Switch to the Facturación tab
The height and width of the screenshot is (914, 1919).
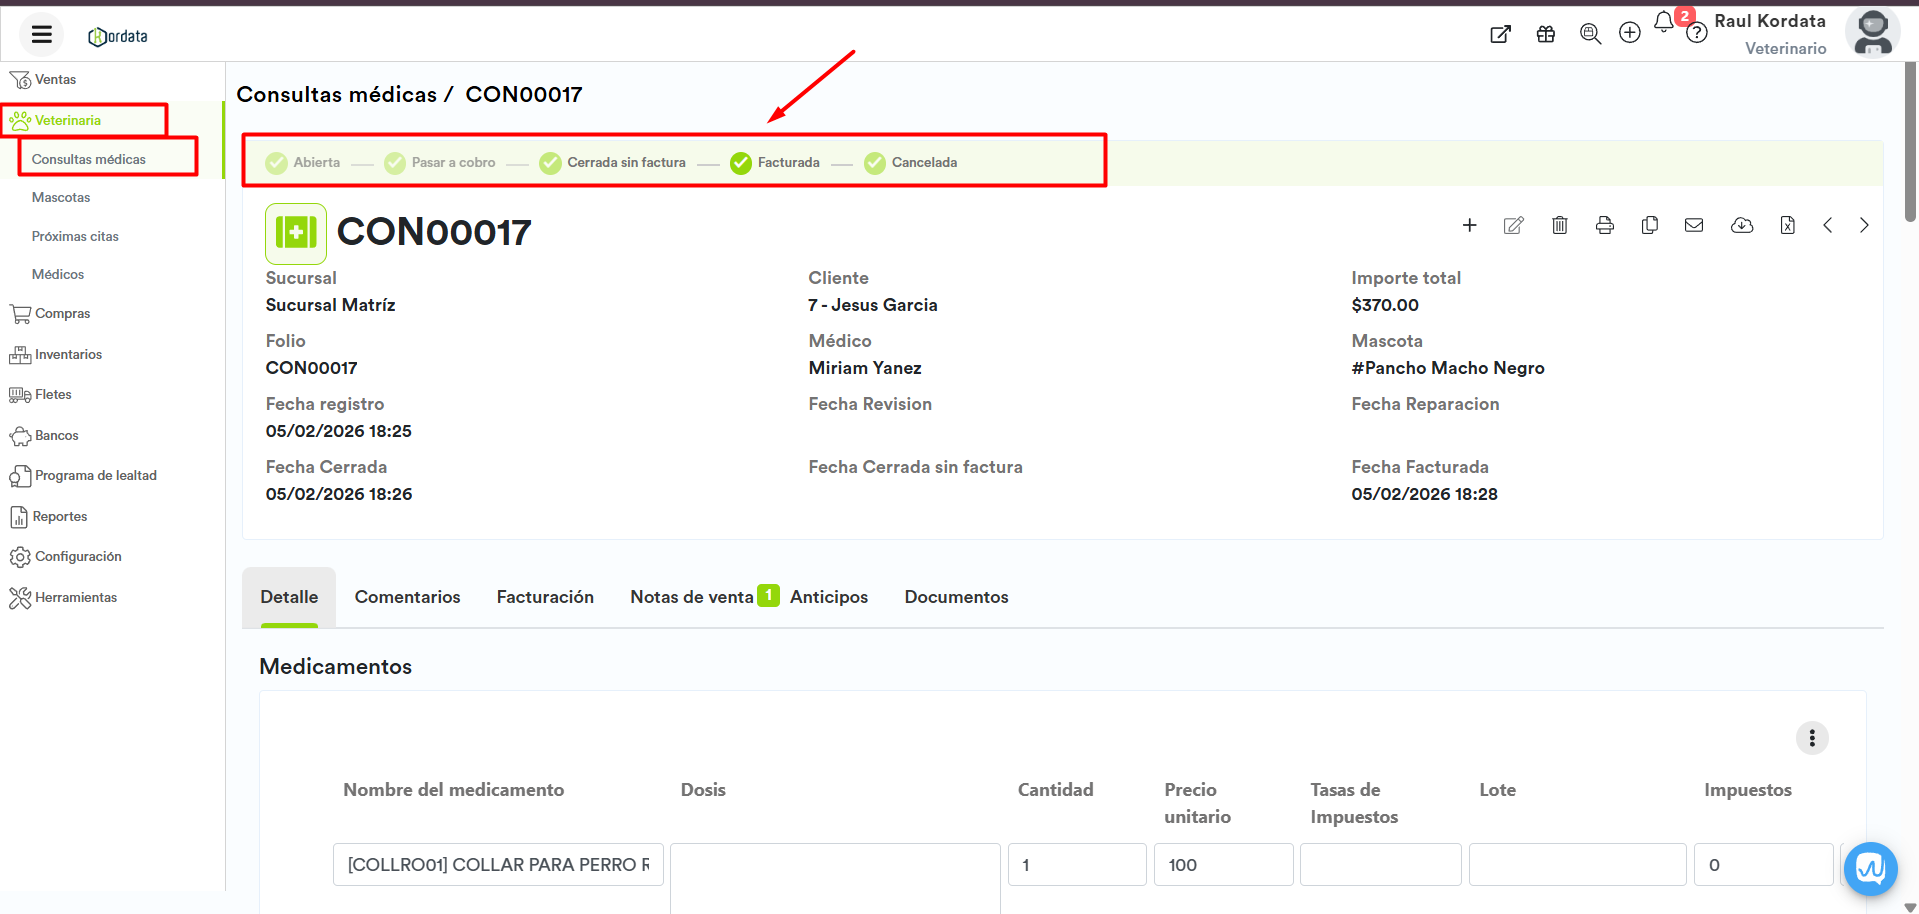click(545, 597)
